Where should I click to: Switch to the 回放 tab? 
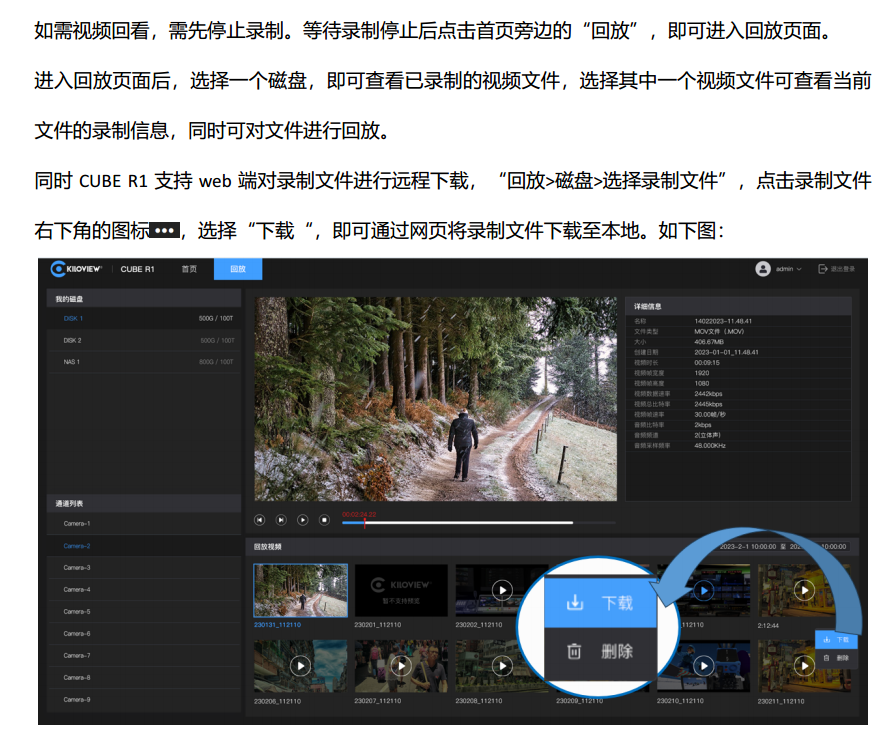point(238,269)
